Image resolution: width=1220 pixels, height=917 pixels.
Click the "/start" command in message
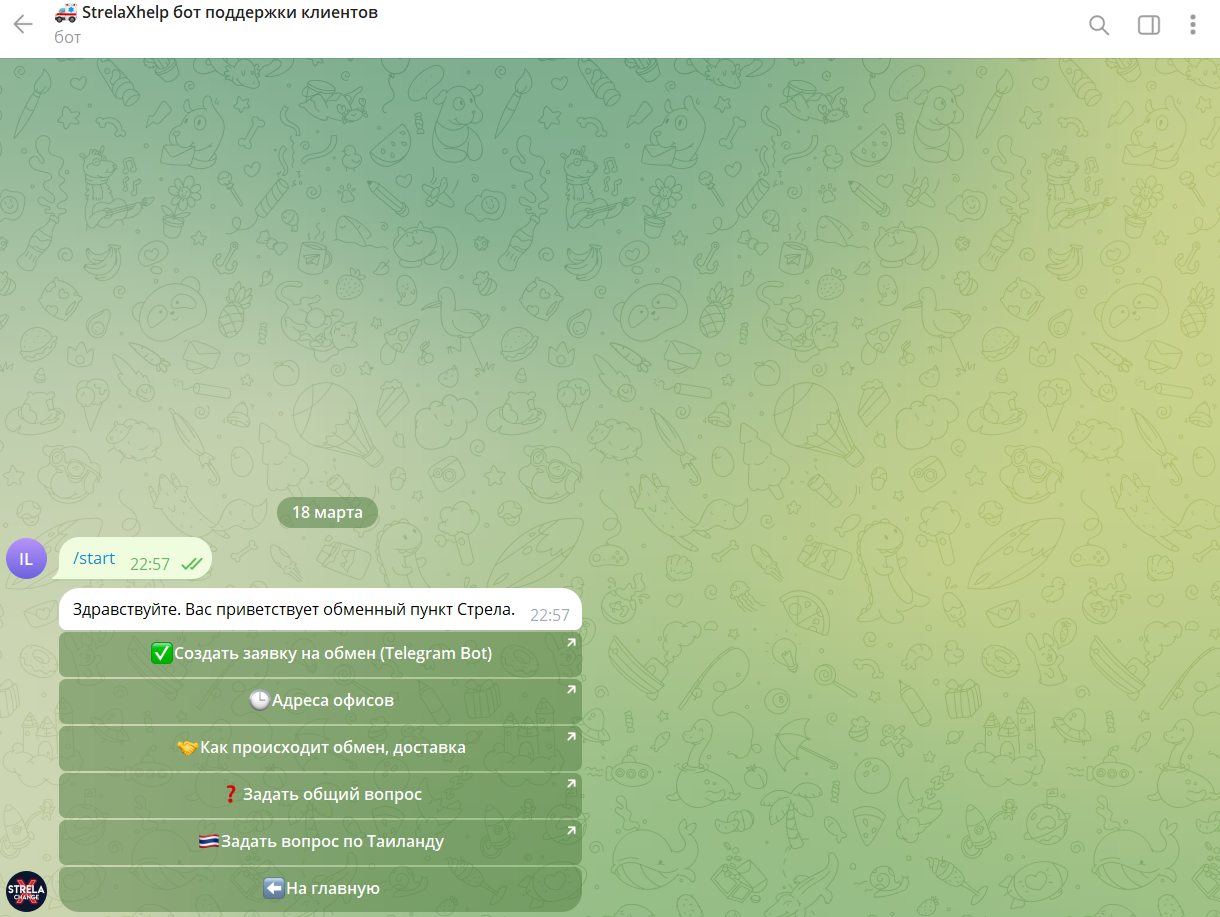tap(94, 558)
